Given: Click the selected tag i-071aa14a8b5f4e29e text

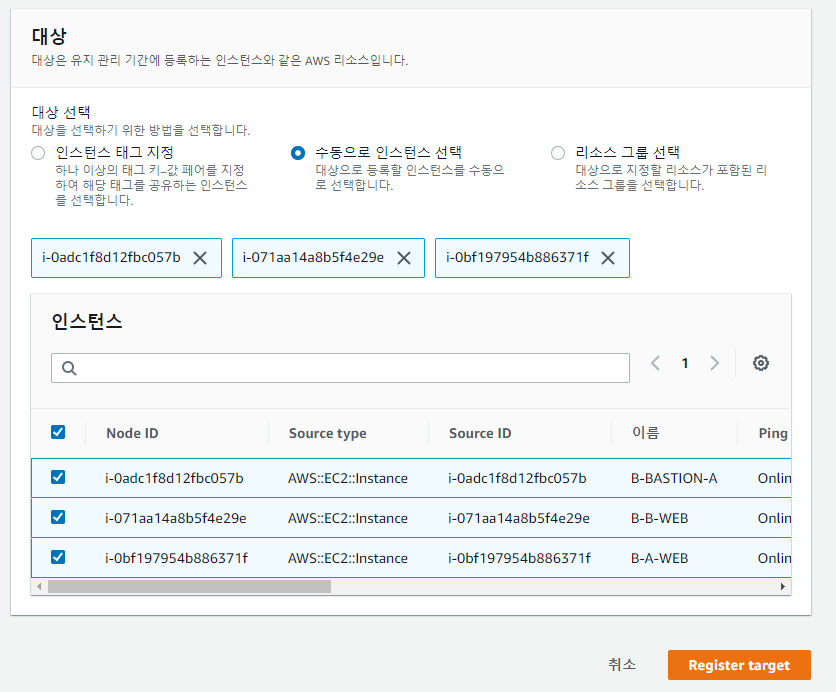Looking at the screenshot, I should [313, 258].
